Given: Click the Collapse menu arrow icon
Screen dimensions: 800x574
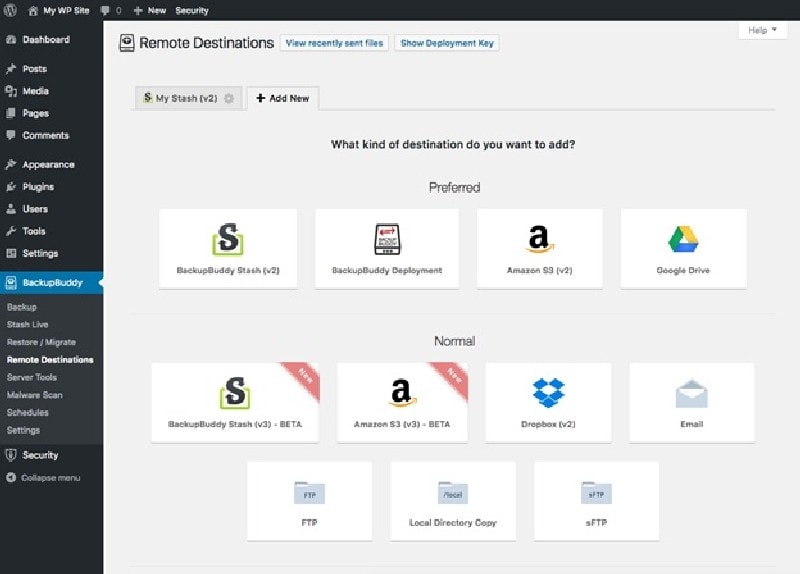Looking at the screenshot, I should coord(11,478).
